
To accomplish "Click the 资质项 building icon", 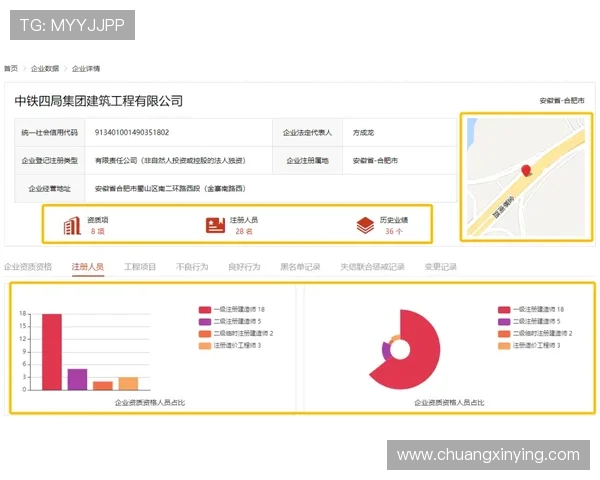I will (x=72, y=225).
